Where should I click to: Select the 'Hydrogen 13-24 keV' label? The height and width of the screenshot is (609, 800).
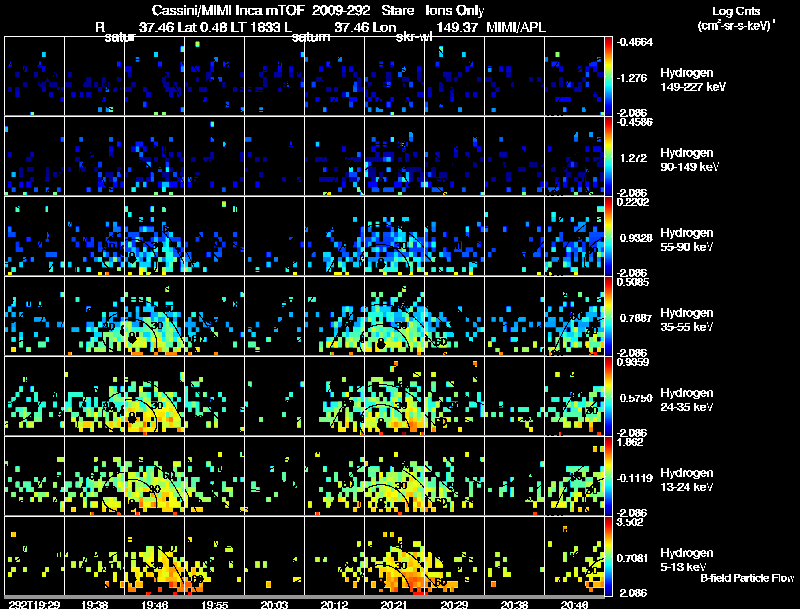tap(687, 480)
